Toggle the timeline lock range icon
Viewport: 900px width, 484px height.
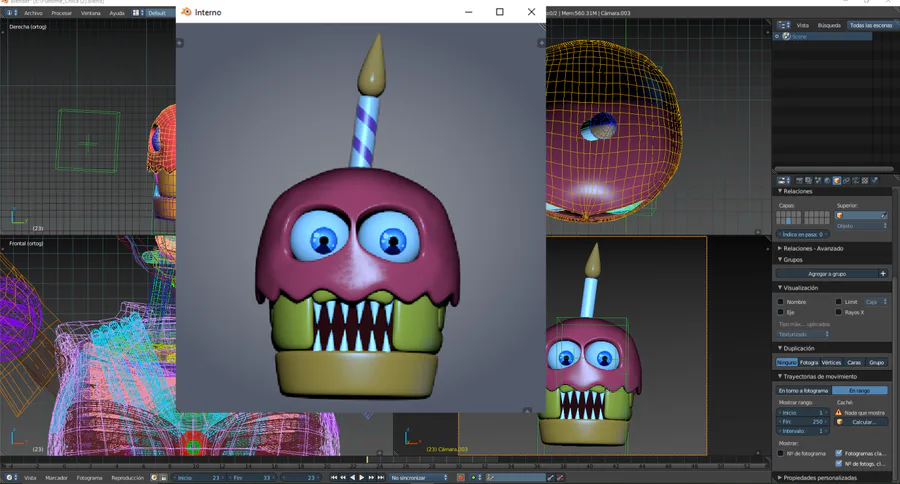[164, 478]
